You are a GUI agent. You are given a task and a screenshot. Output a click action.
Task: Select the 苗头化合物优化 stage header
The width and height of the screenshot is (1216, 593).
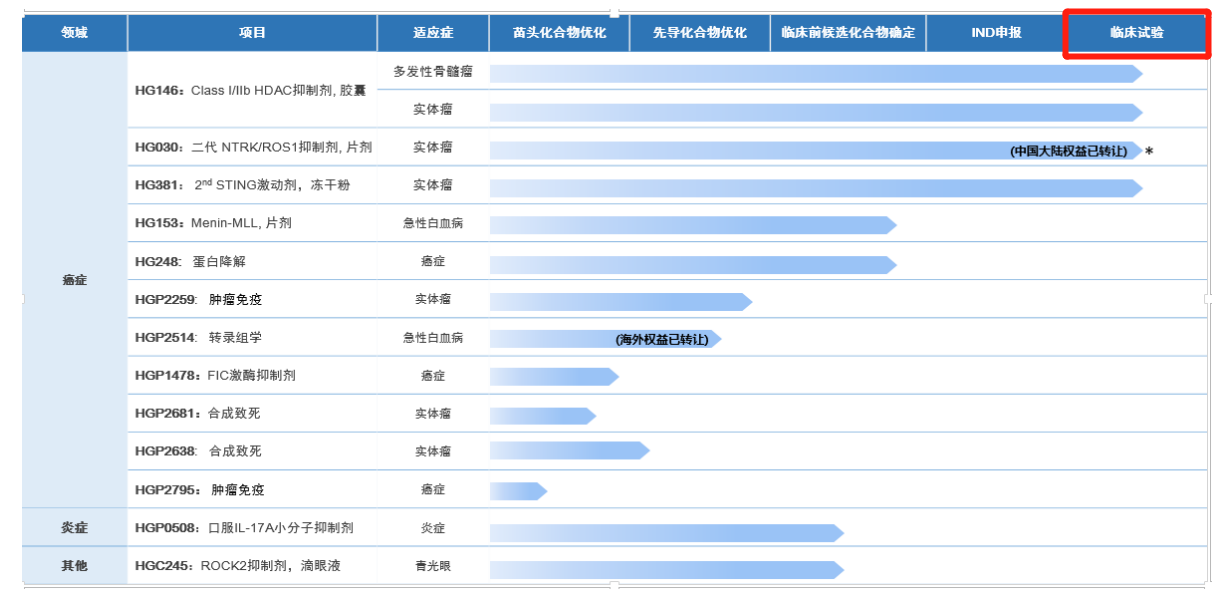(x=559, y=32)
